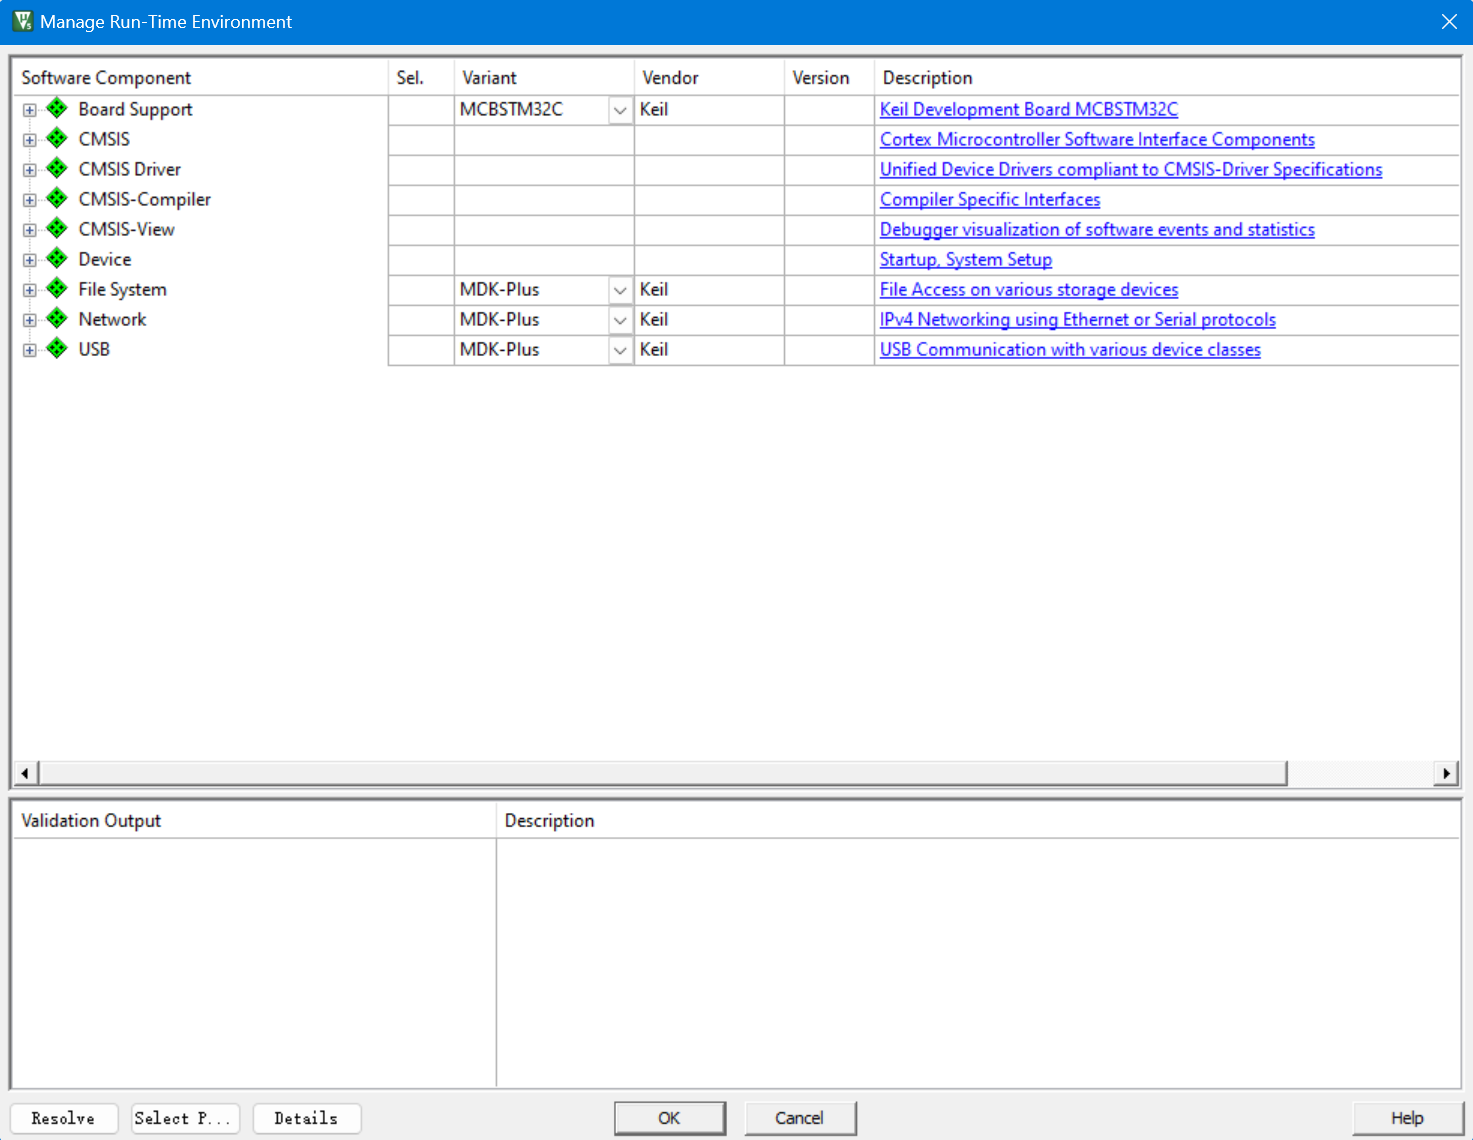This screenshot has height=1140, width=1473.
Task: Click the Keil vendor cell in Board Support row
Action: (x=709, y=109)
